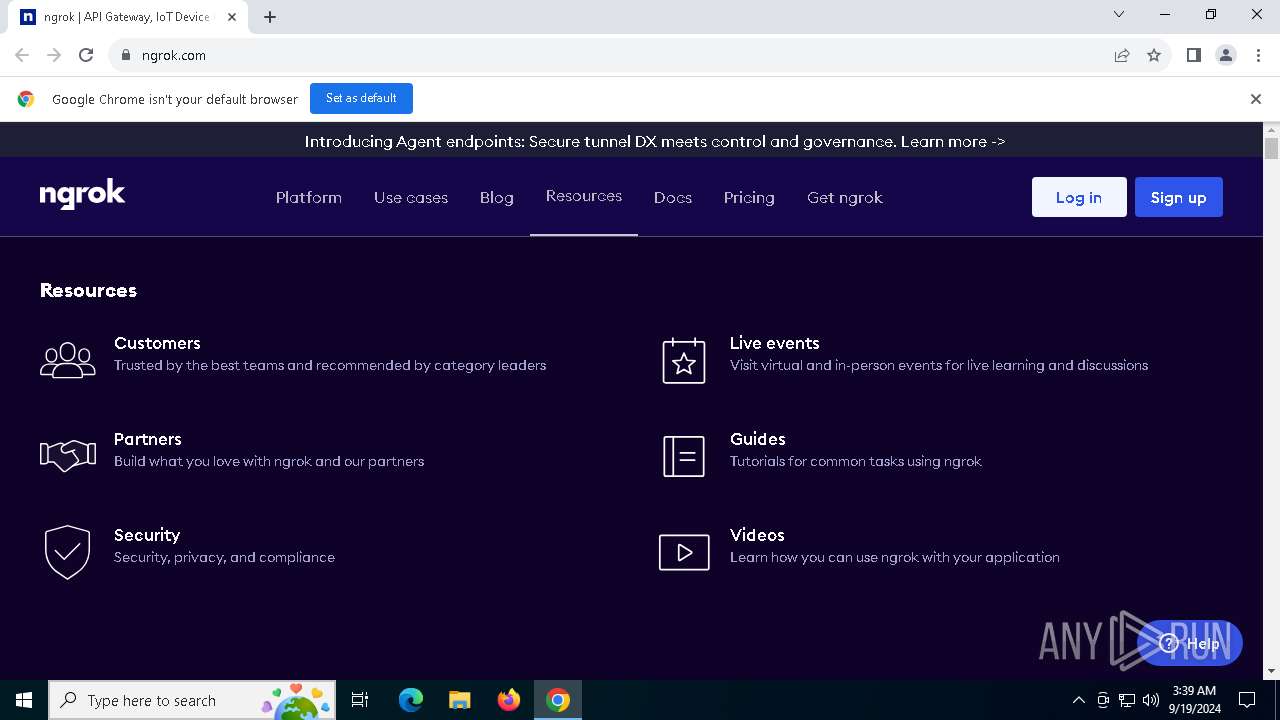Viewport: 1280px width, 720px height.
Task: Open the volume control in system tray
Action: tap(1151, 700)
